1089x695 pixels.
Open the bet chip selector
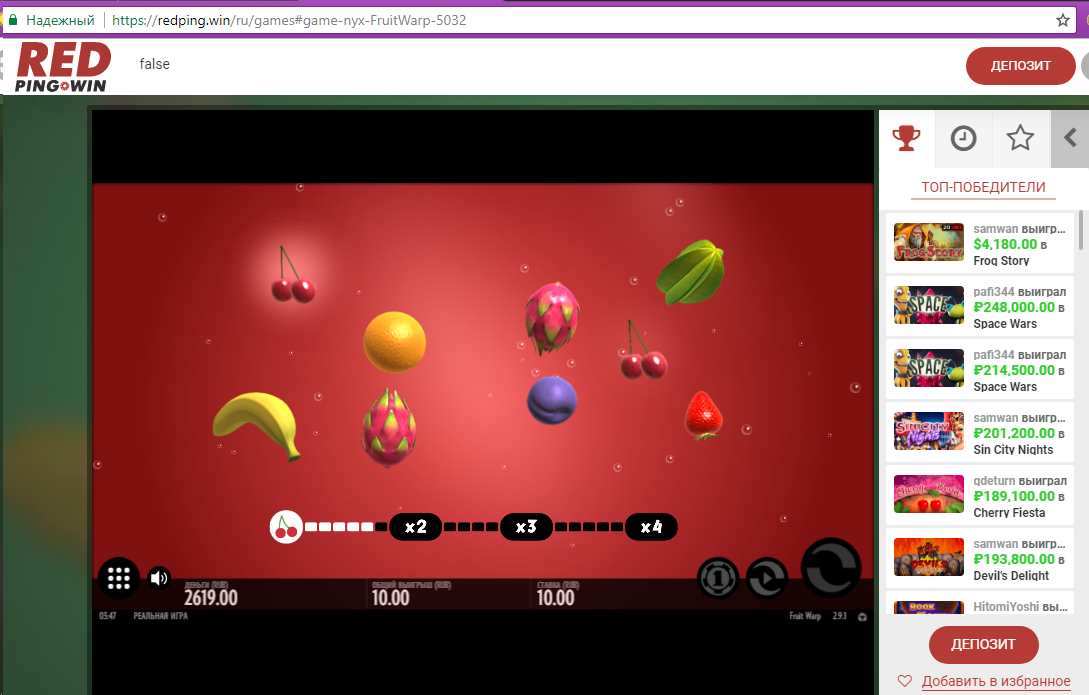coord(718,578)
